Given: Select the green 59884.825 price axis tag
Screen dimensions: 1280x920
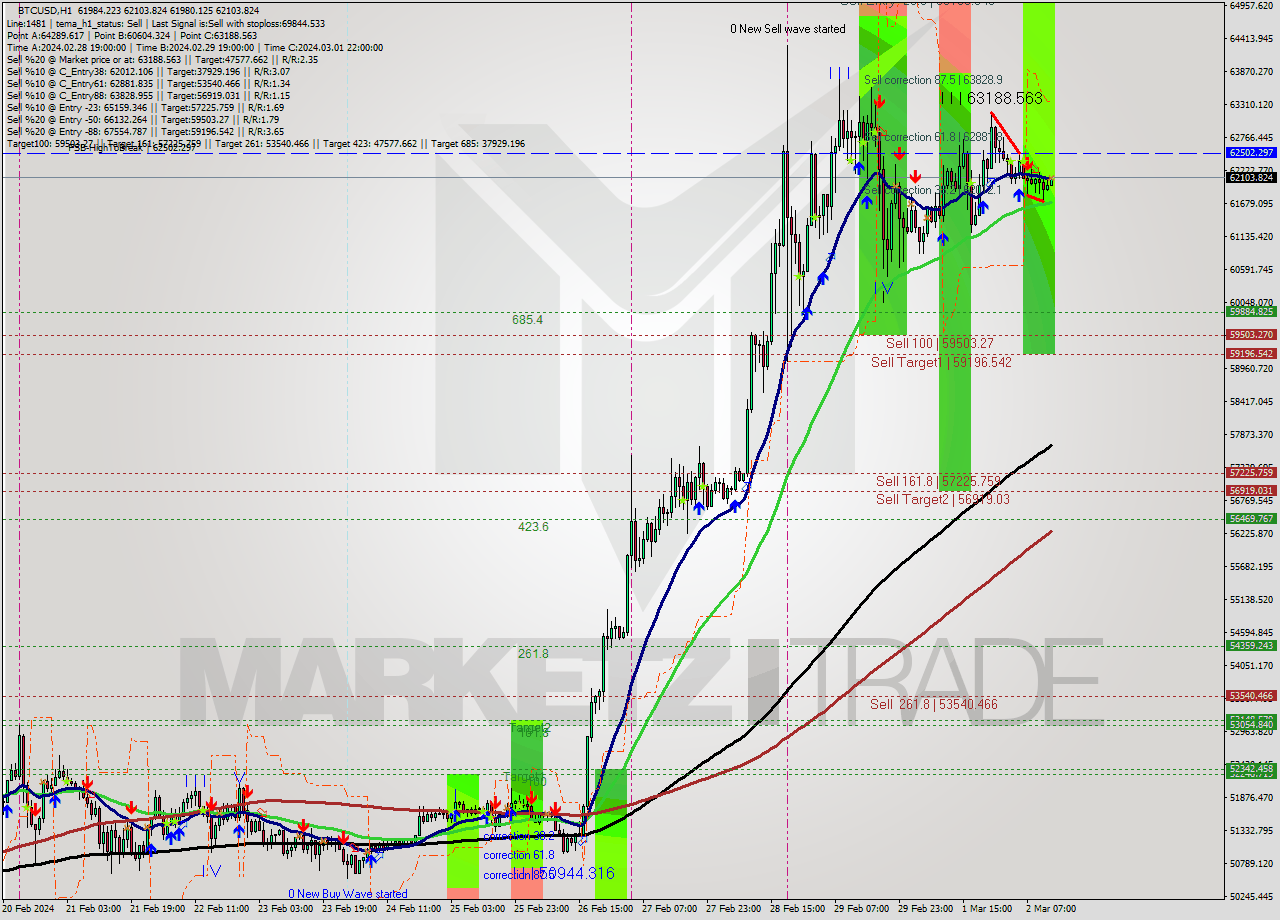Looking at the screenshot, I should 1251,312.
